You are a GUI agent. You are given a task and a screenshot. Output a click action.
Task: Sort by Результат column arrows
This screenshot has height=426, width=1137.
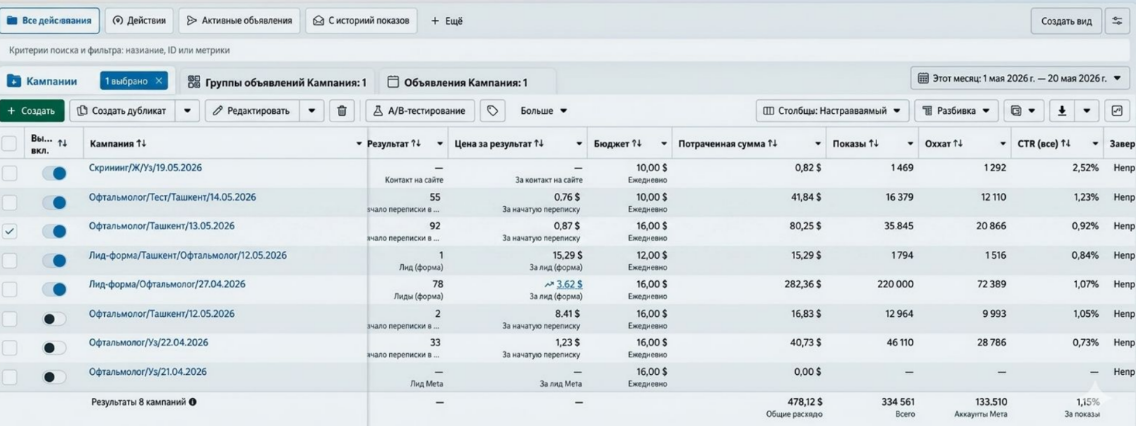(x=416, y=144)
